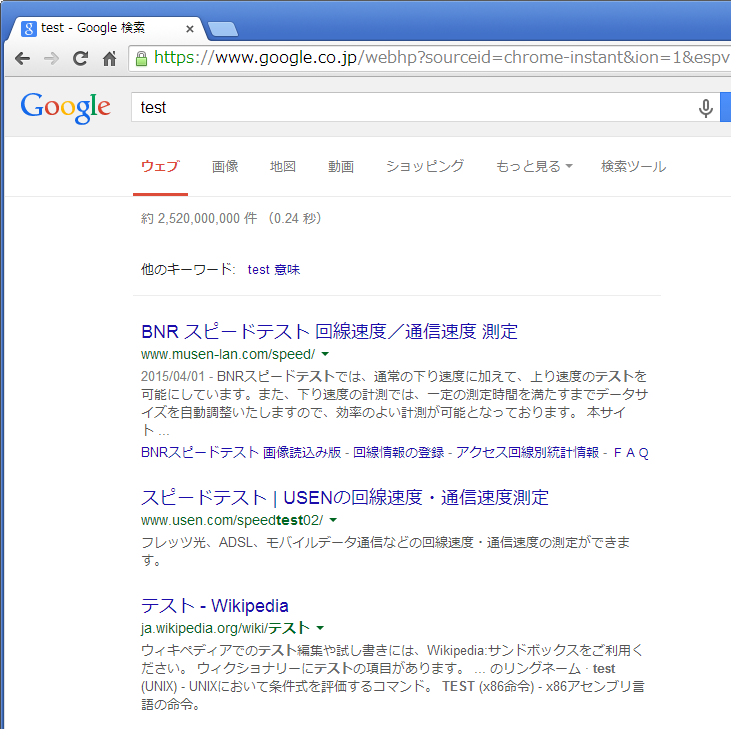Switch to the 動画 tab
The image size is (731, 729).
tap(341, 166)
